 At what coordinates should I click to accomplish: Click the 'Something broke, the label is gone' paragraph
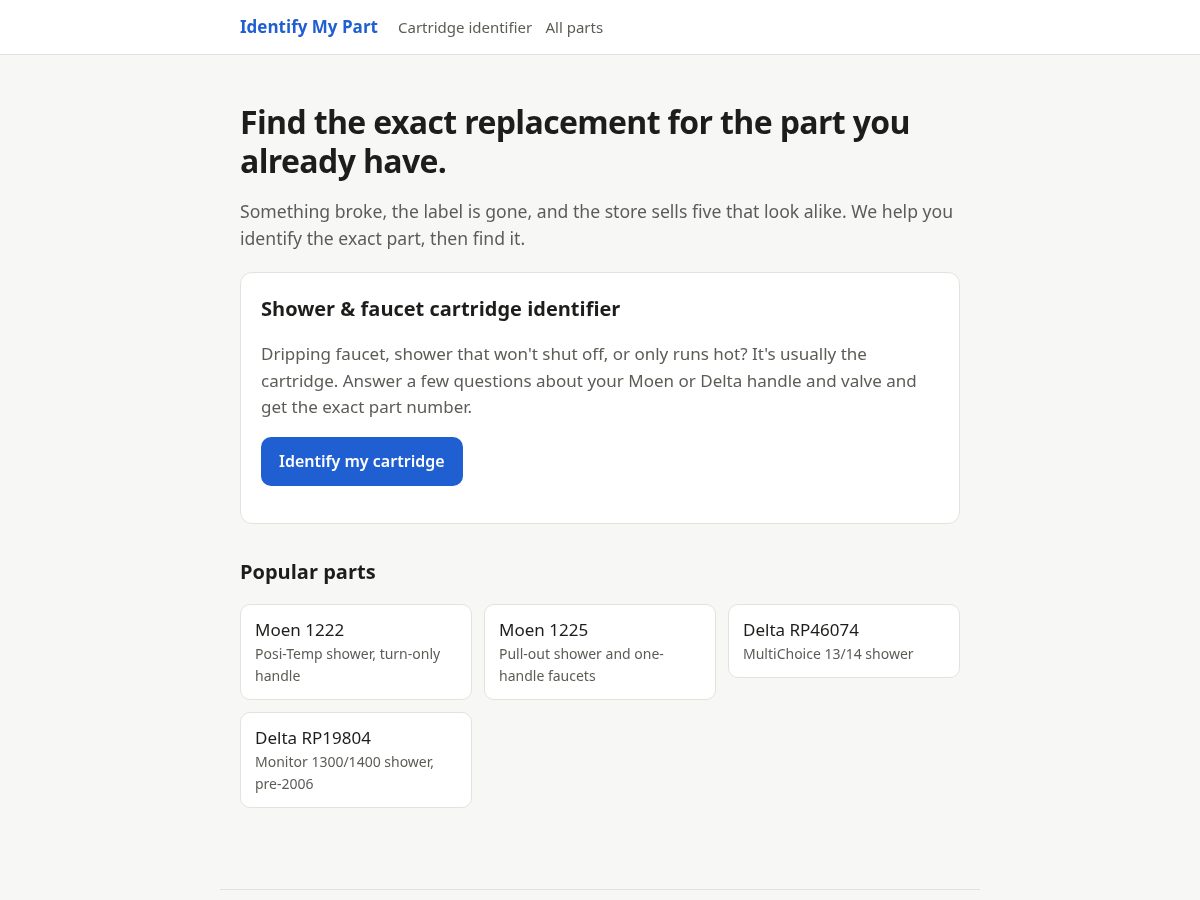click(x=597, y=225)
